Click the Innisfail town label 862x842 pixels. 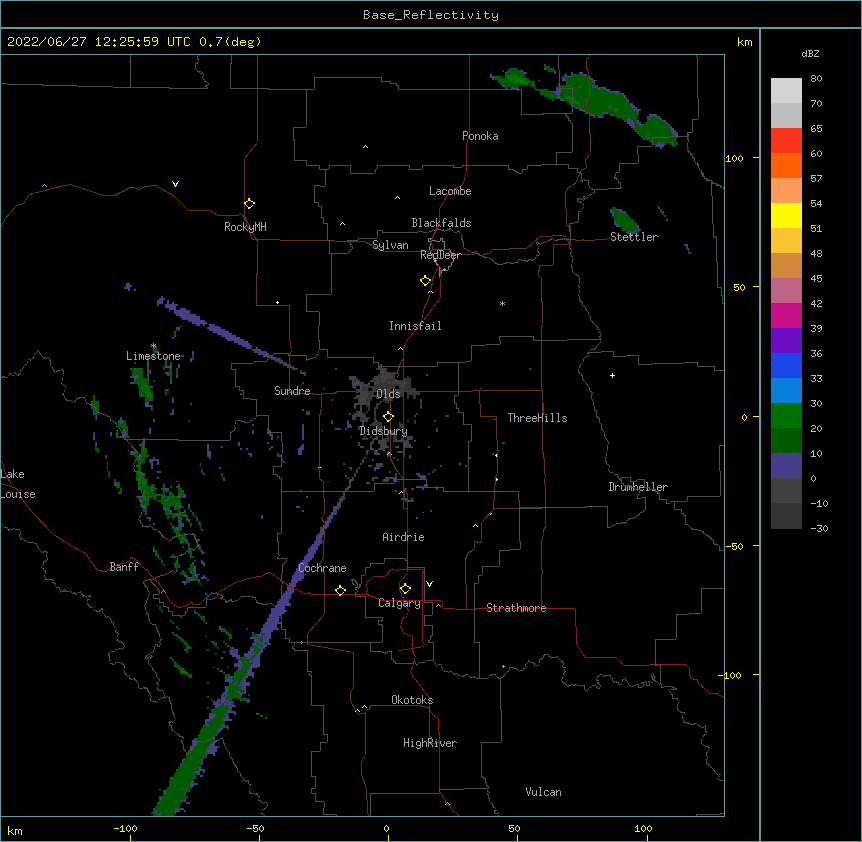click(x=415, y=326)
